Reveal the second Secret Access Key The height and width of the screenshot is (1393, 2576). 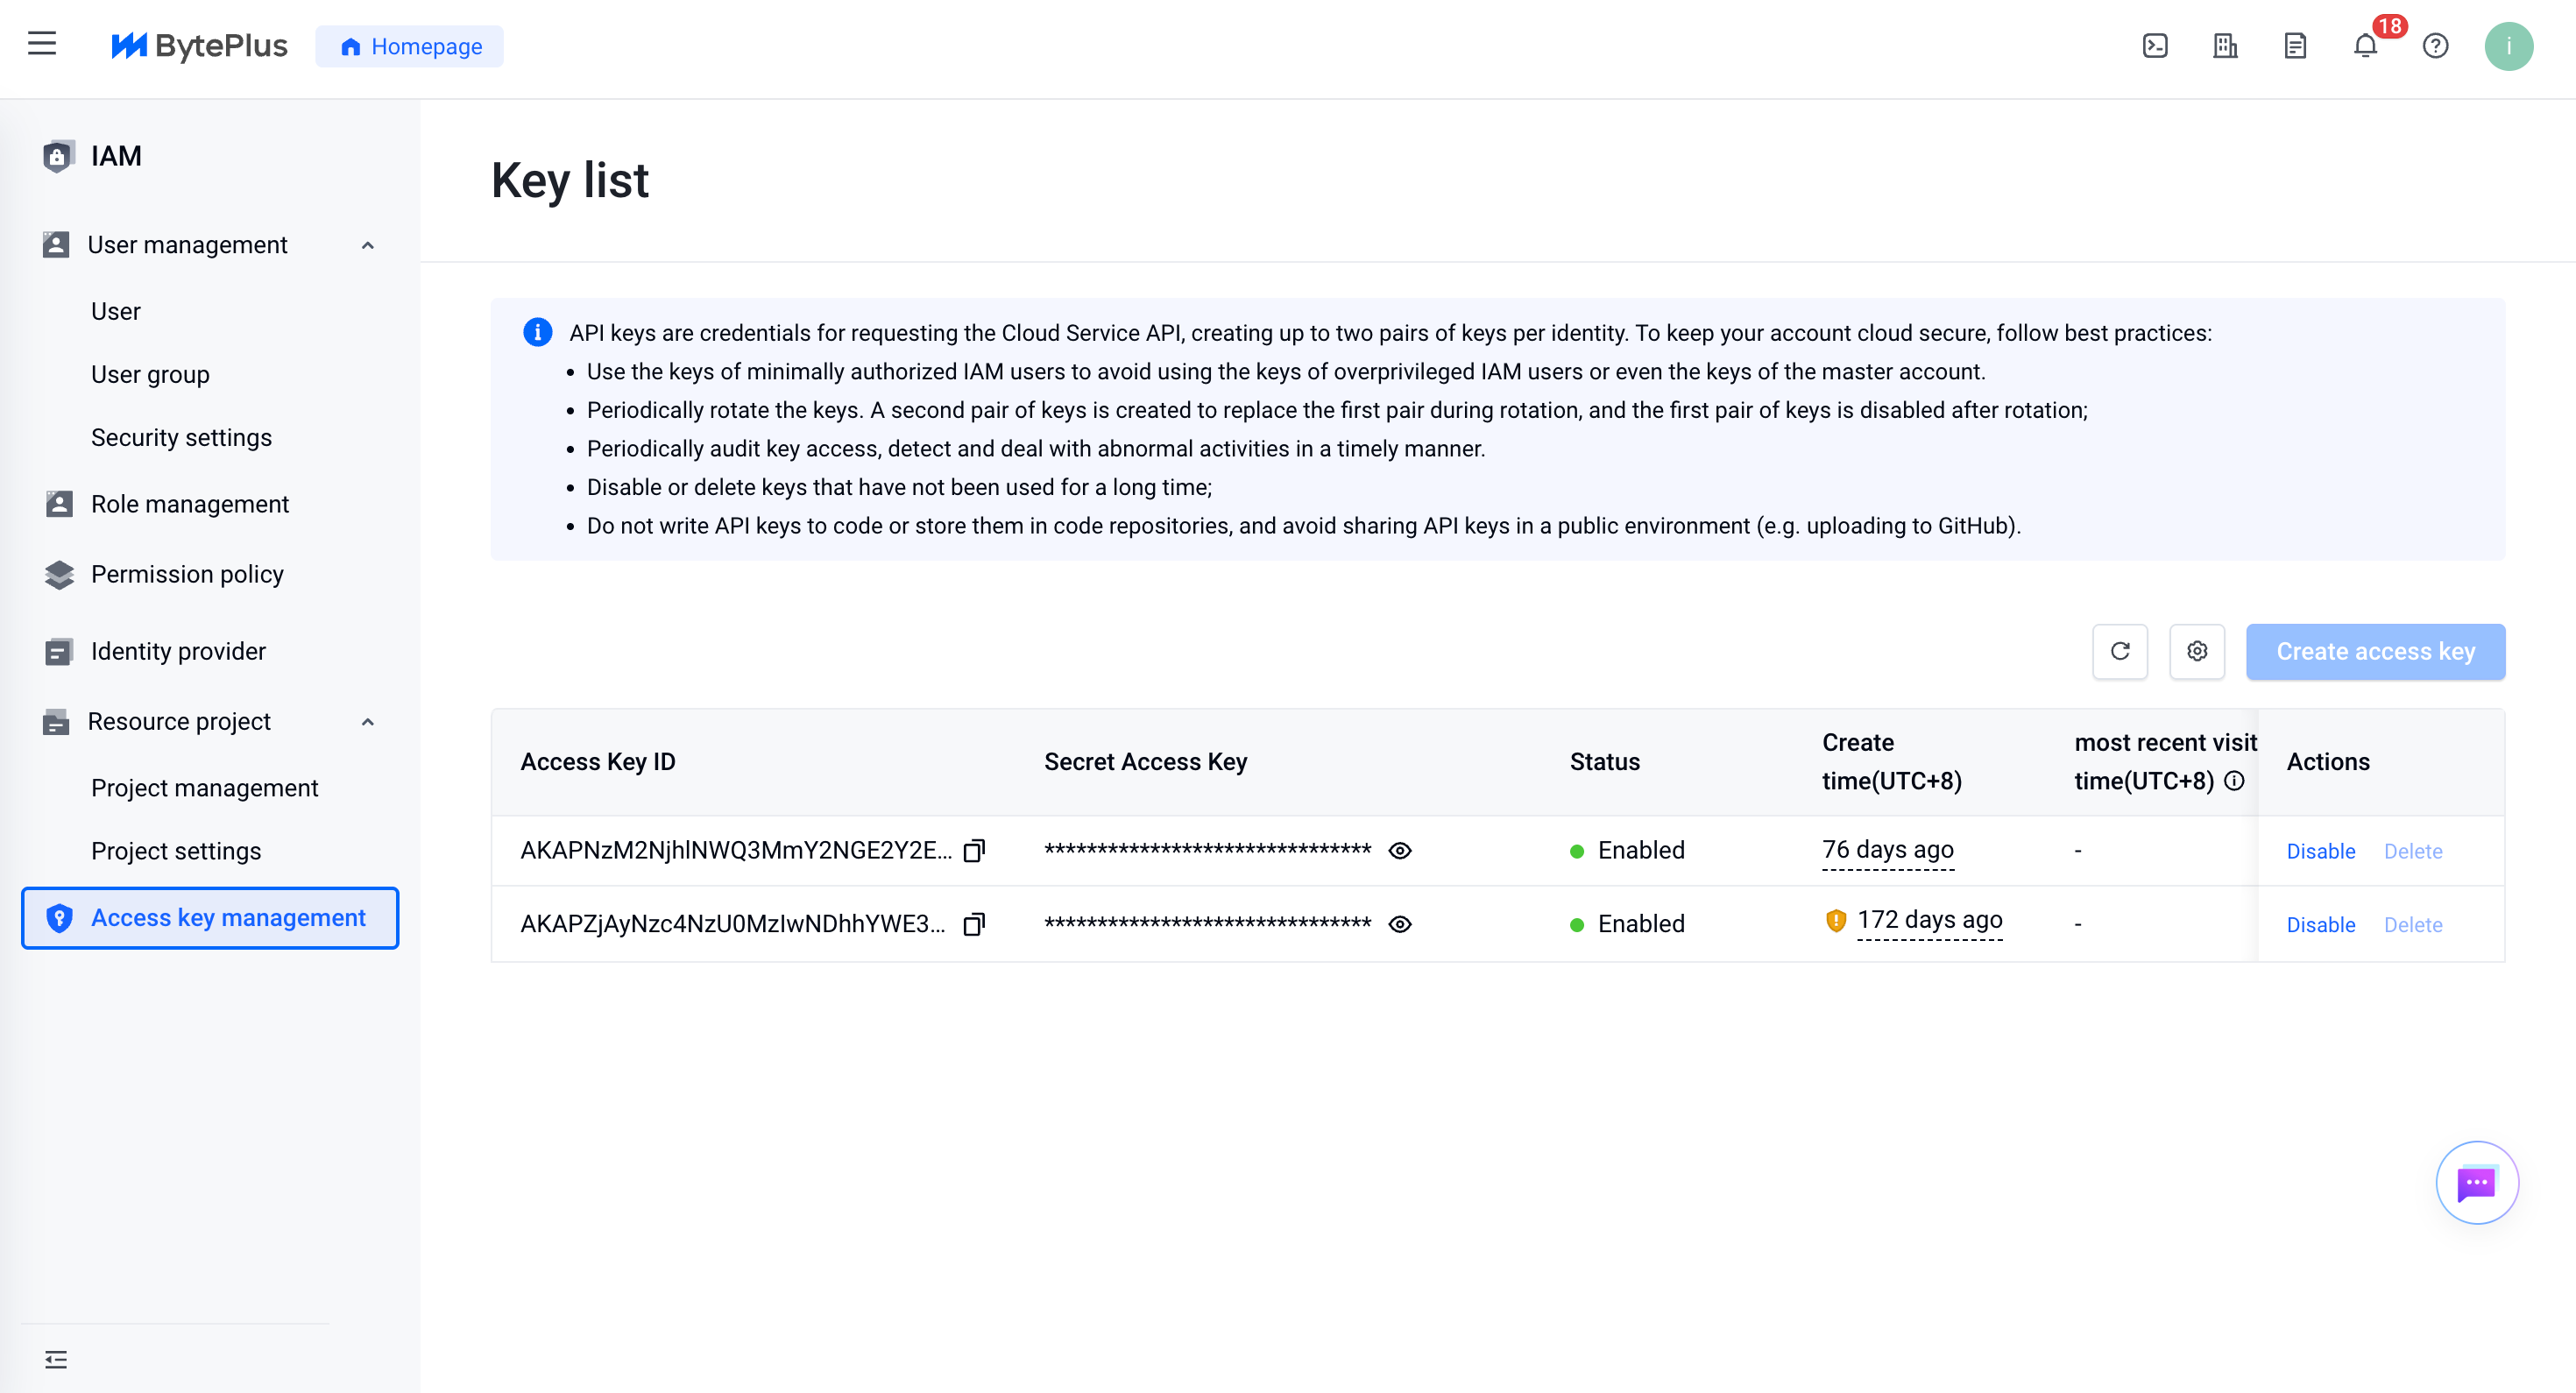coord(1400,925)
